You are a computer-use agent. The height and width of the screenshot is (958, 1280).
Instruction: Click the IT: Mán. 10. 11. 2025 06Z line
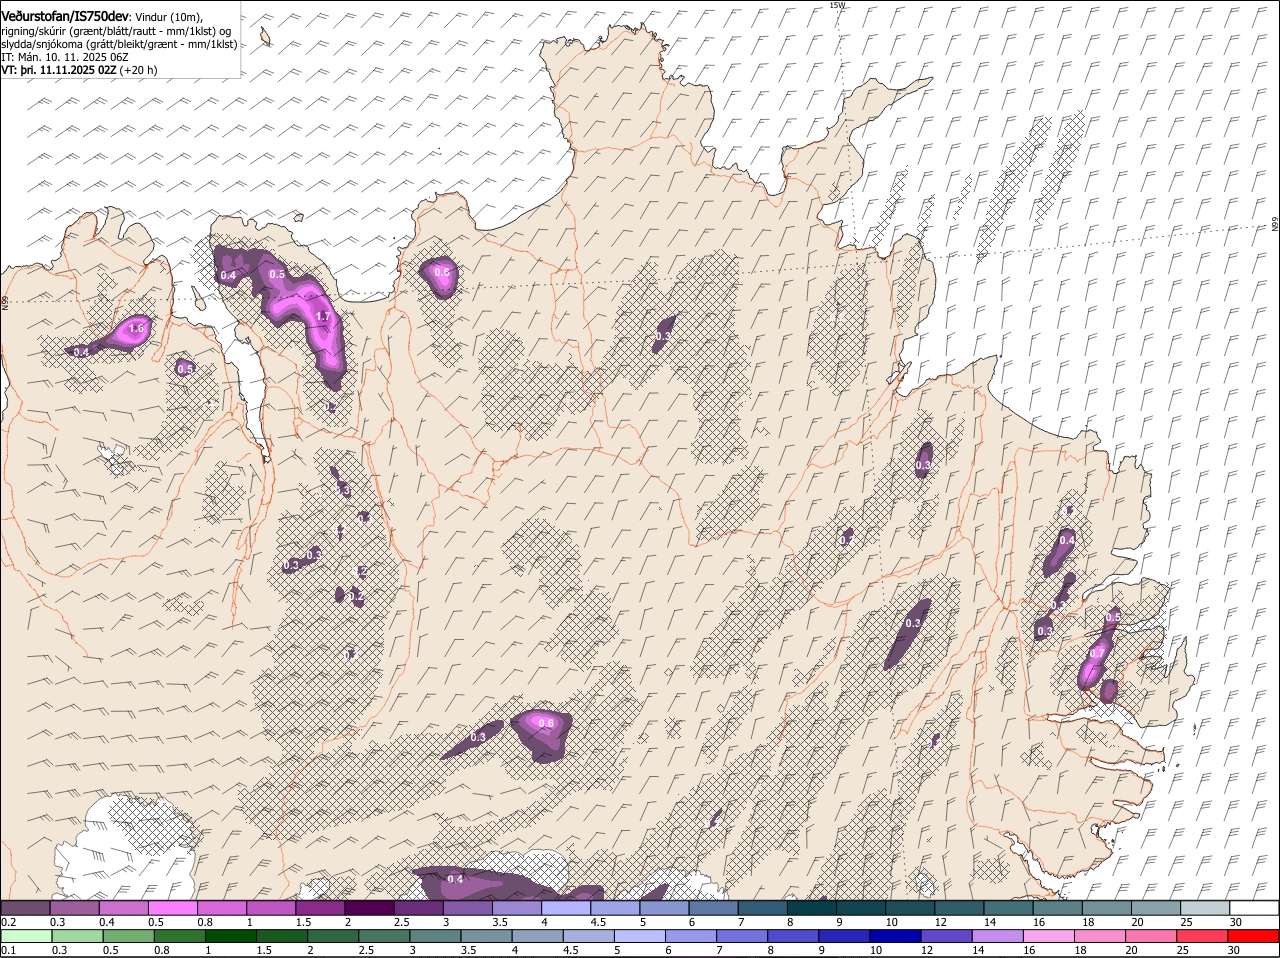click(x=65, y=57)
